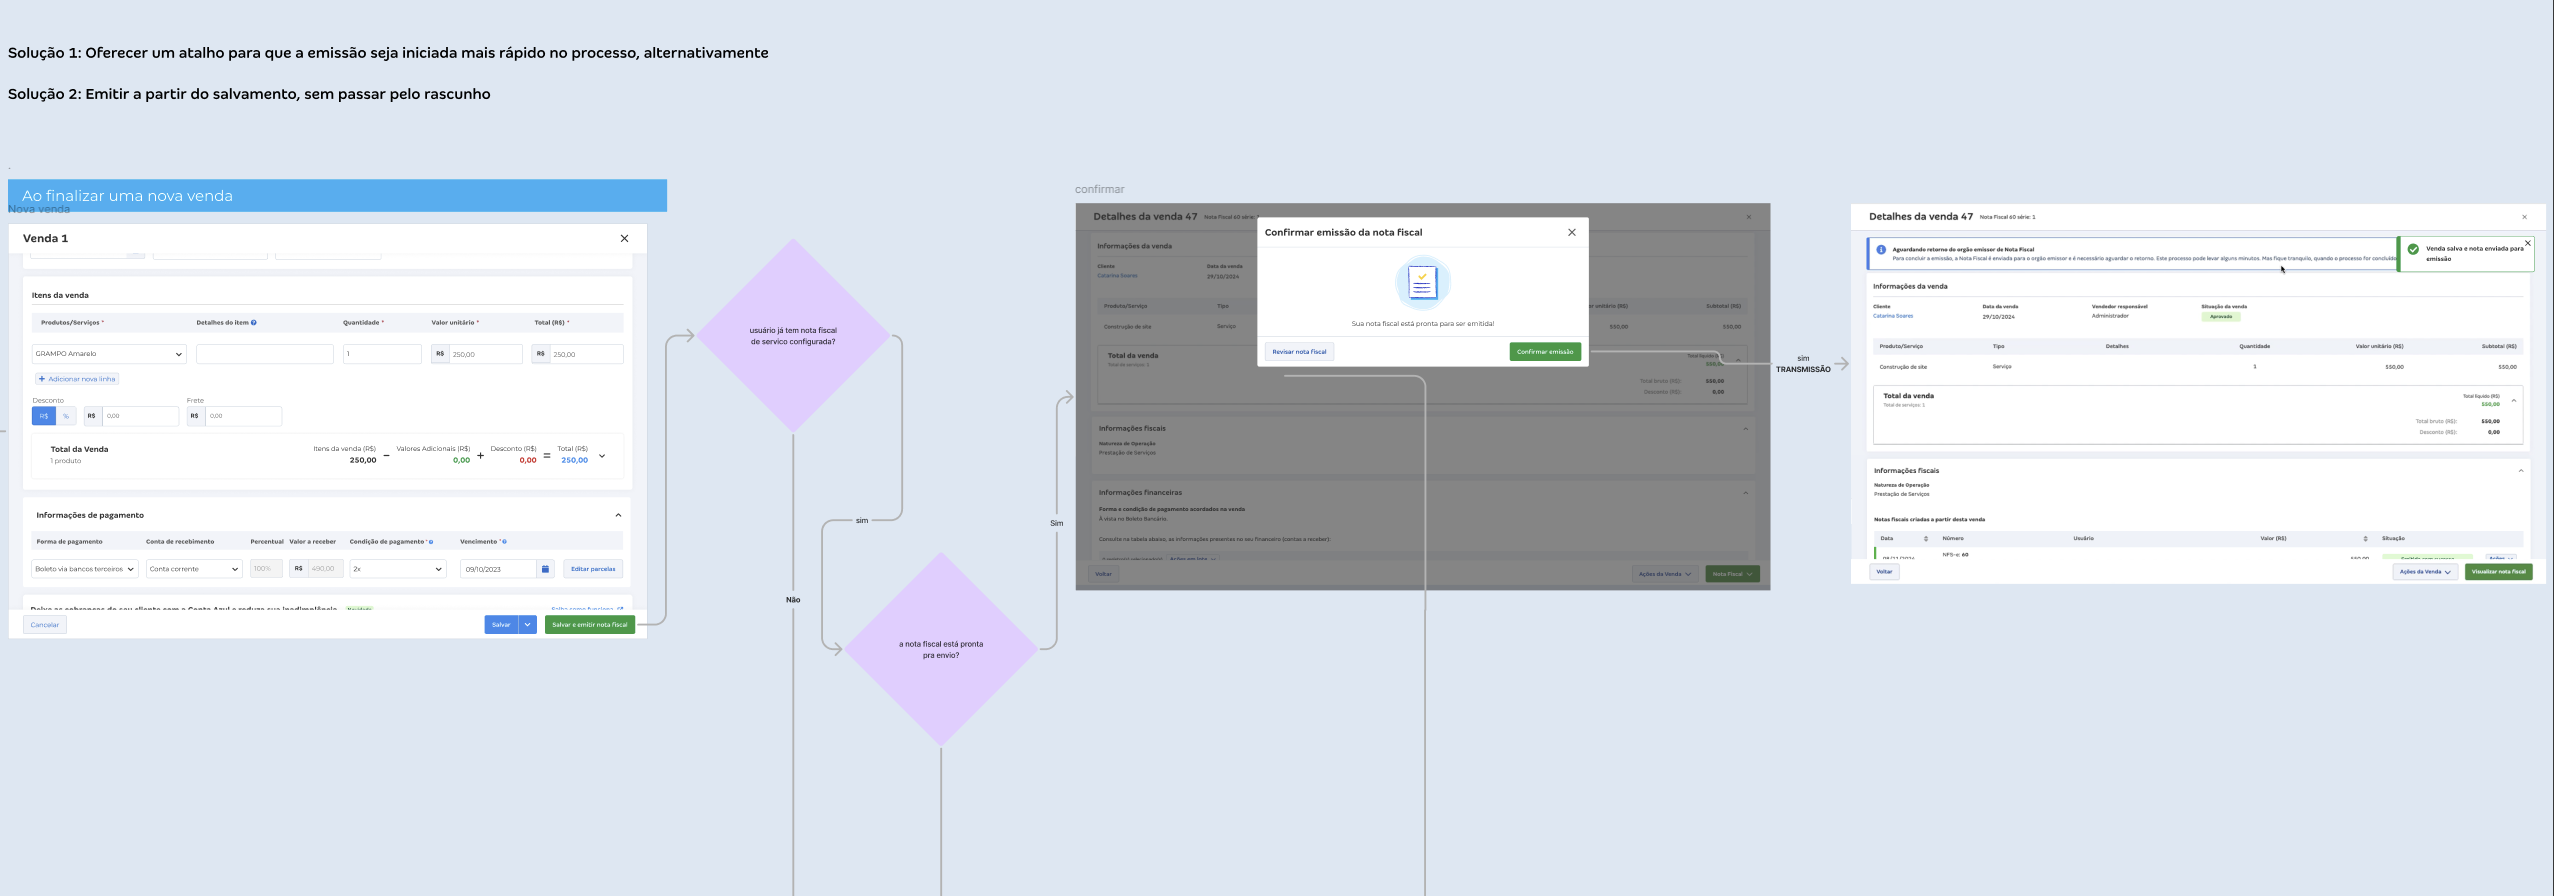Viewport: 2554px width, 896px height.
Task: Close the right Detalhes da venda 47 window
Action: 2524,217
